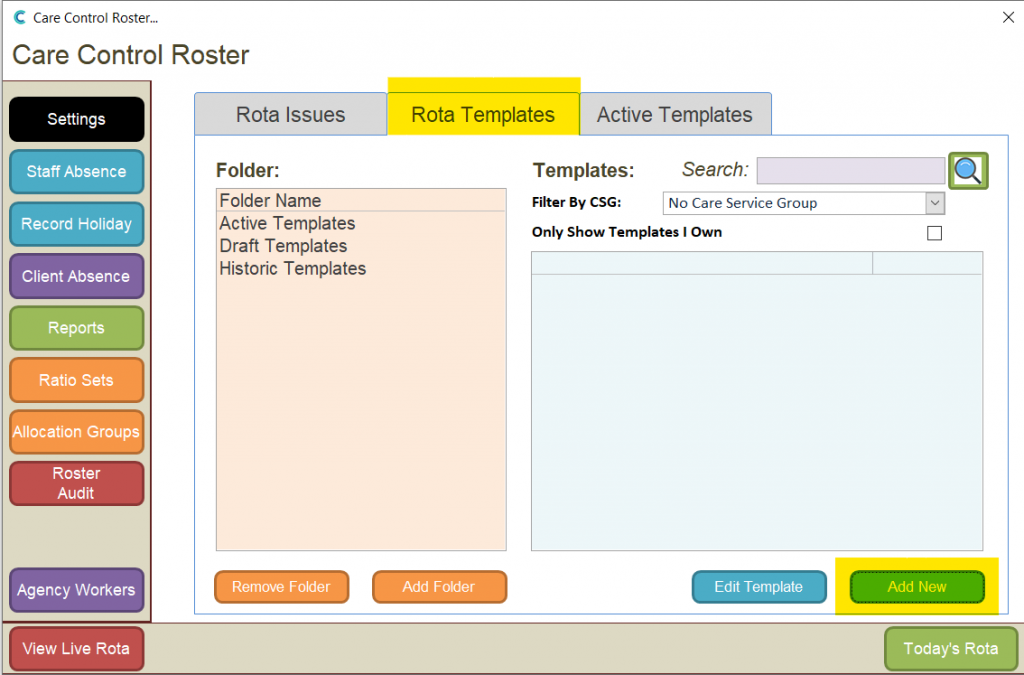Select the Draft Templates folder

point(361,246)
